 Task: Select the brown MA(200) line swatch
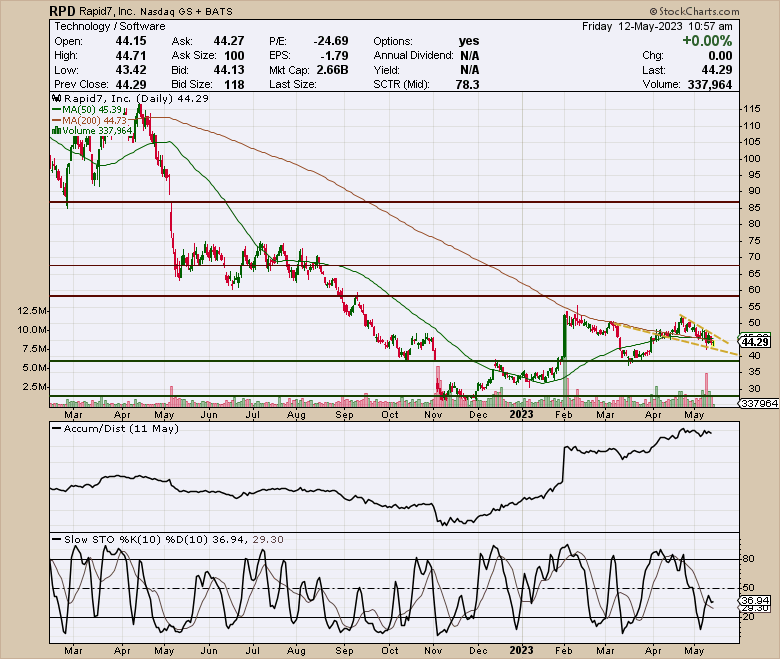pos(57,120)
